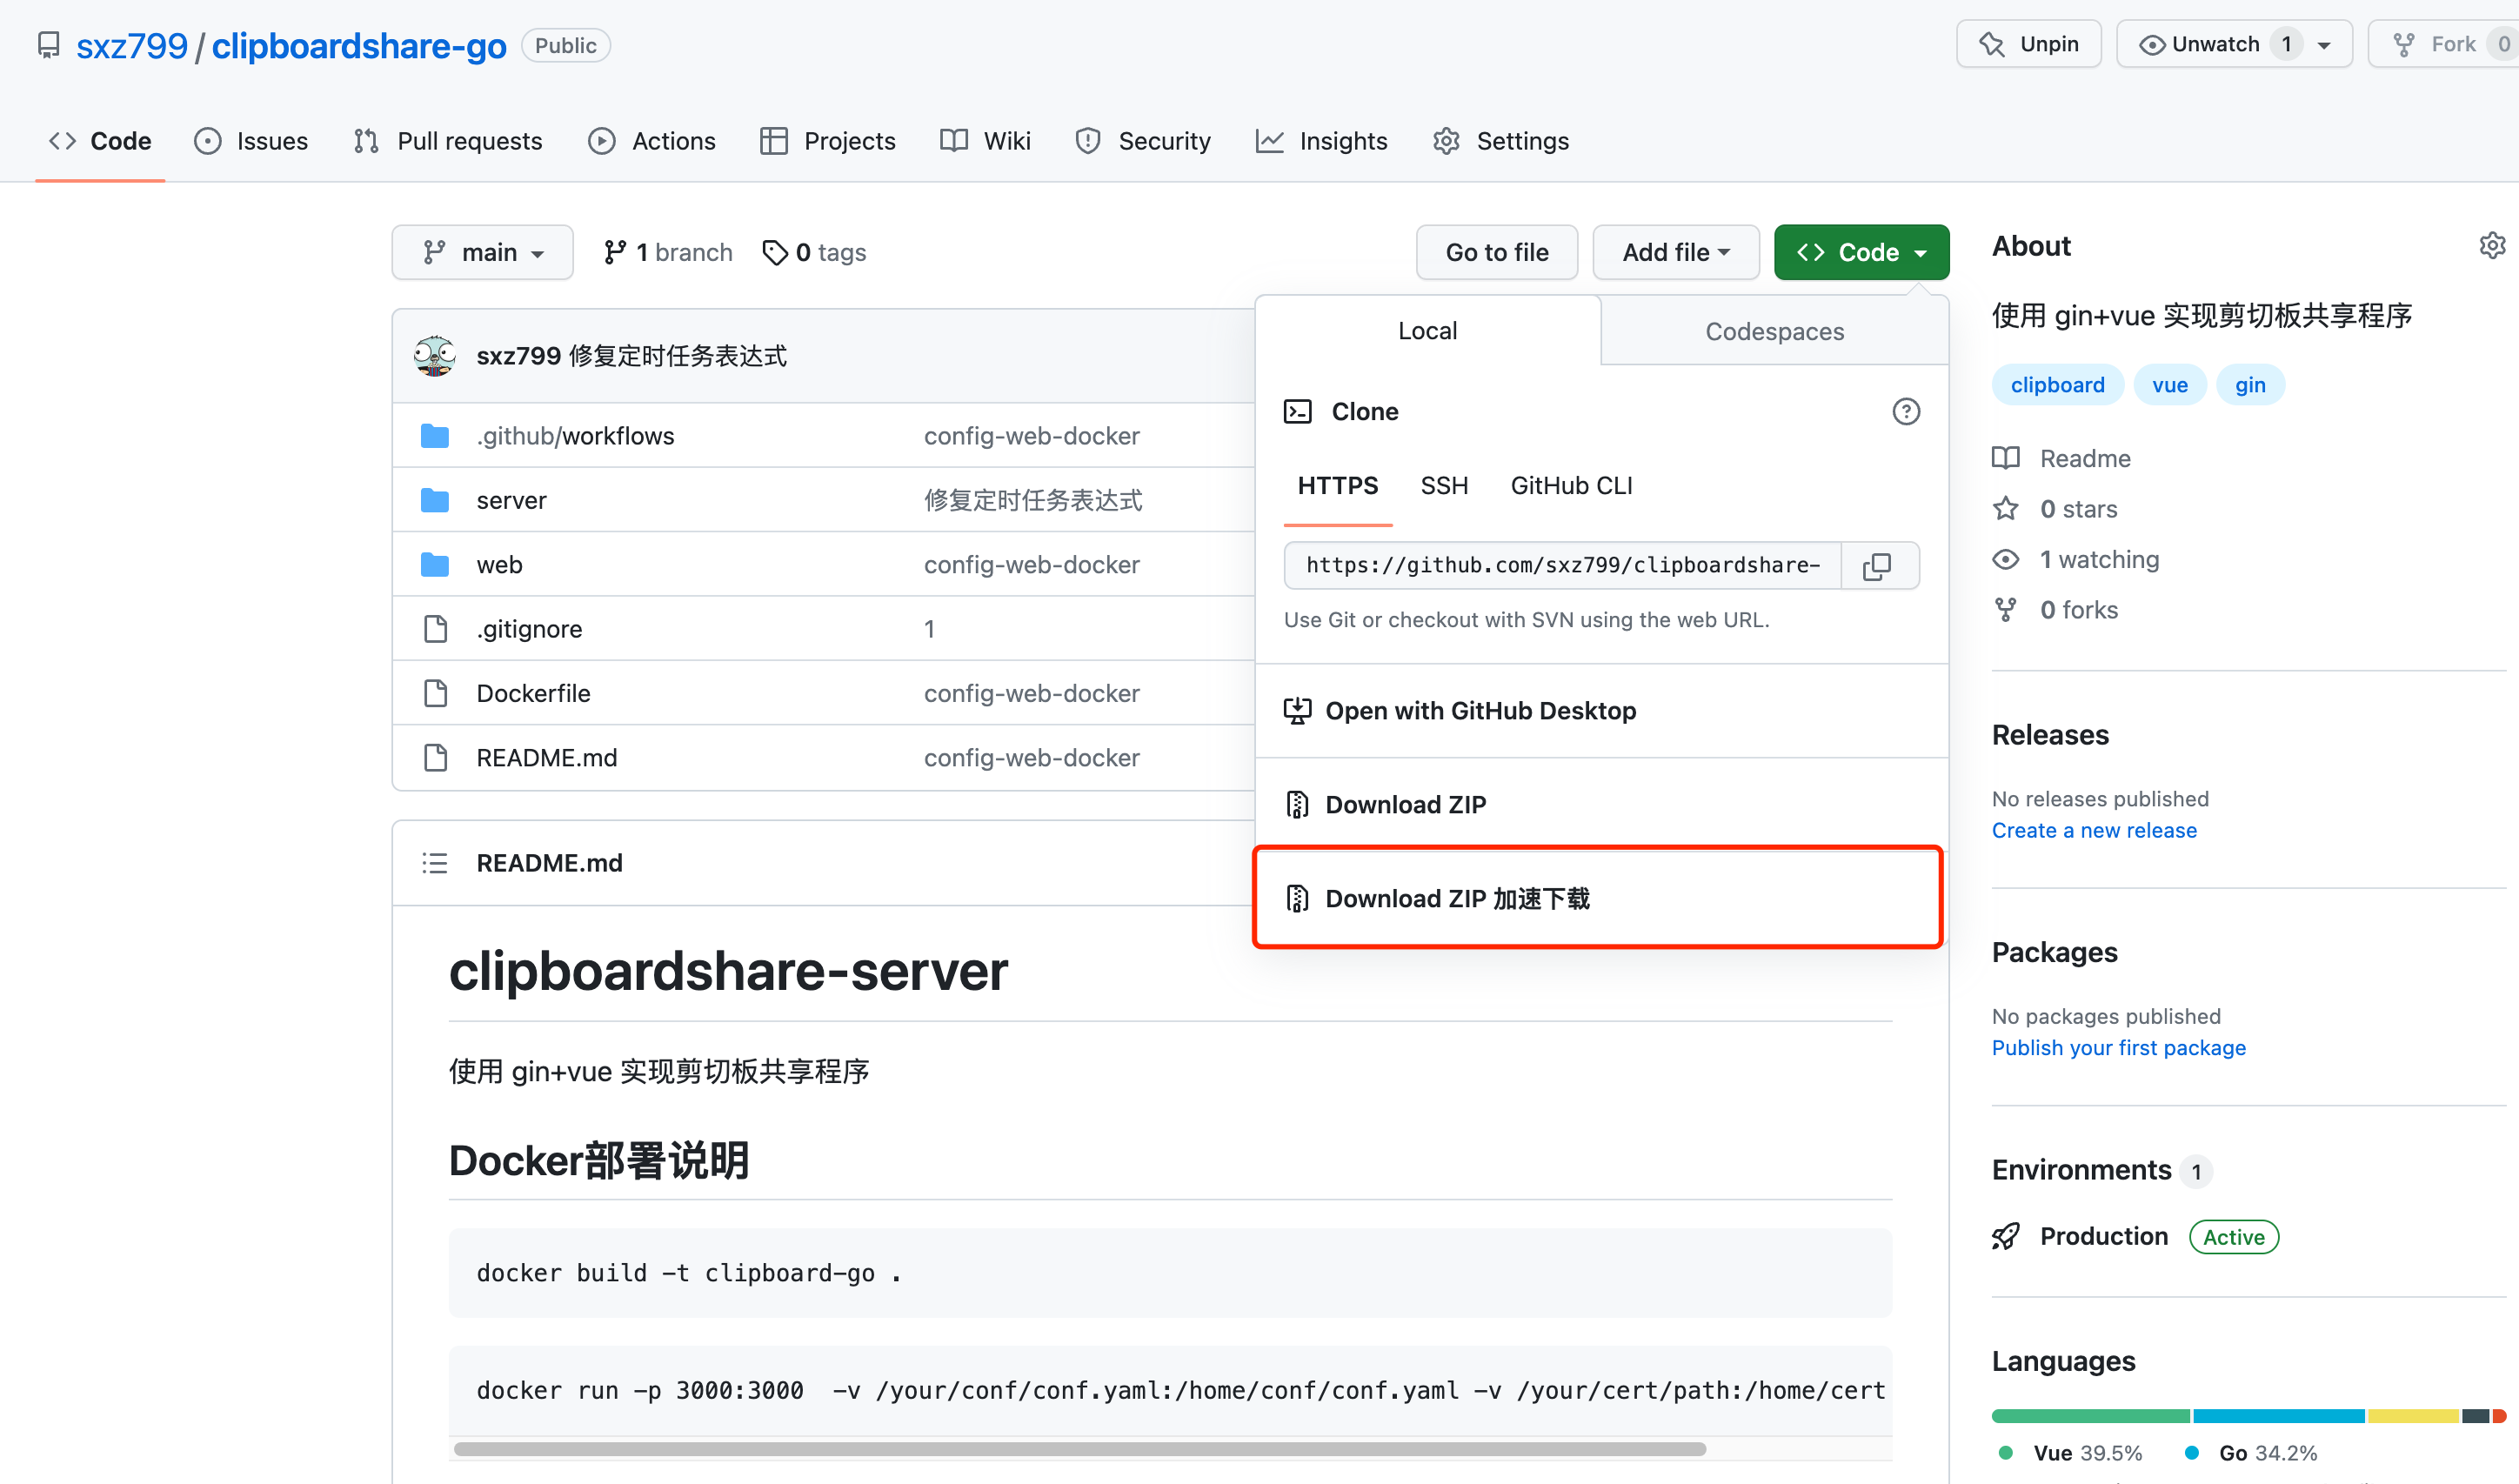The width and height of the screenshot is (2519, 1484).
Task: Go to Pull requests tab
Action: coord(448,141)
